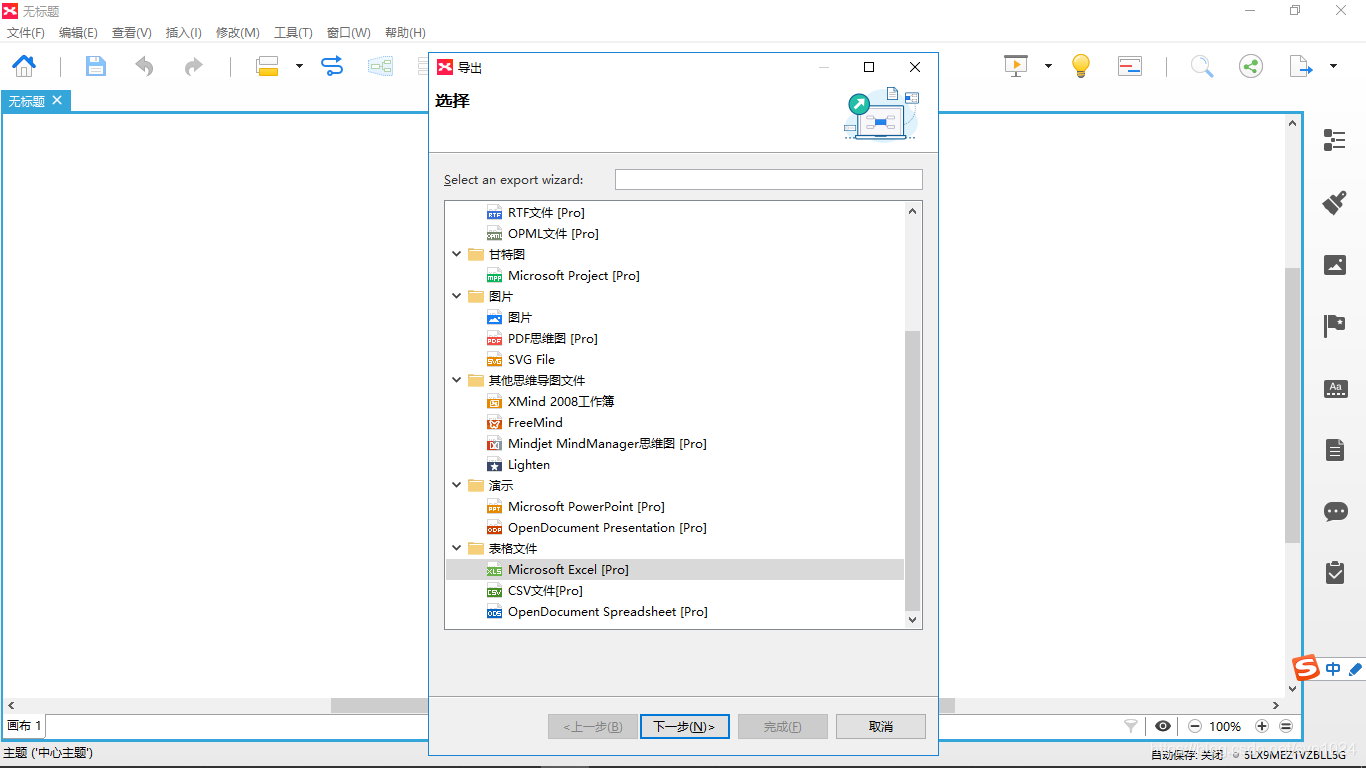Go to the Home icon in toolbar

click(24, 66)
